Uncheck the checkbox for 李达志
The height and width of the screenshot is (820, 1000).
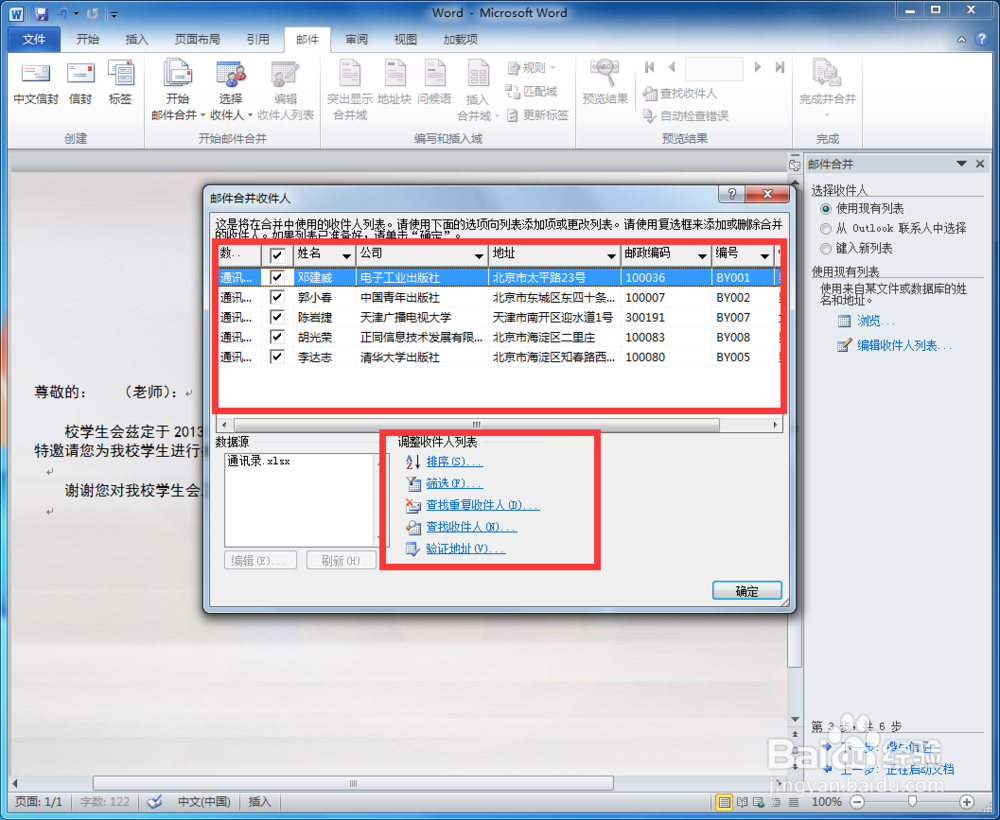277,356
